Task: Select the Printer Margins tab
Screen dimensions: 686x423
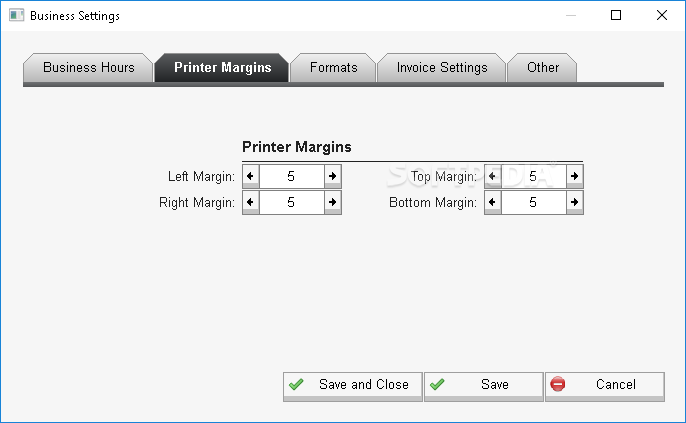Action: 222,67
